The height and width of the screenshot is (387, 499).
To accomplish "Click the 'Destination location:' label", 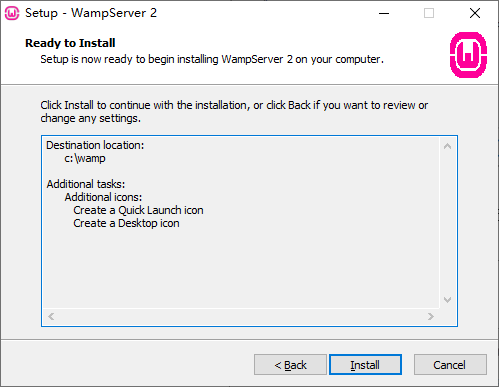I will click(x=95, y=145).
